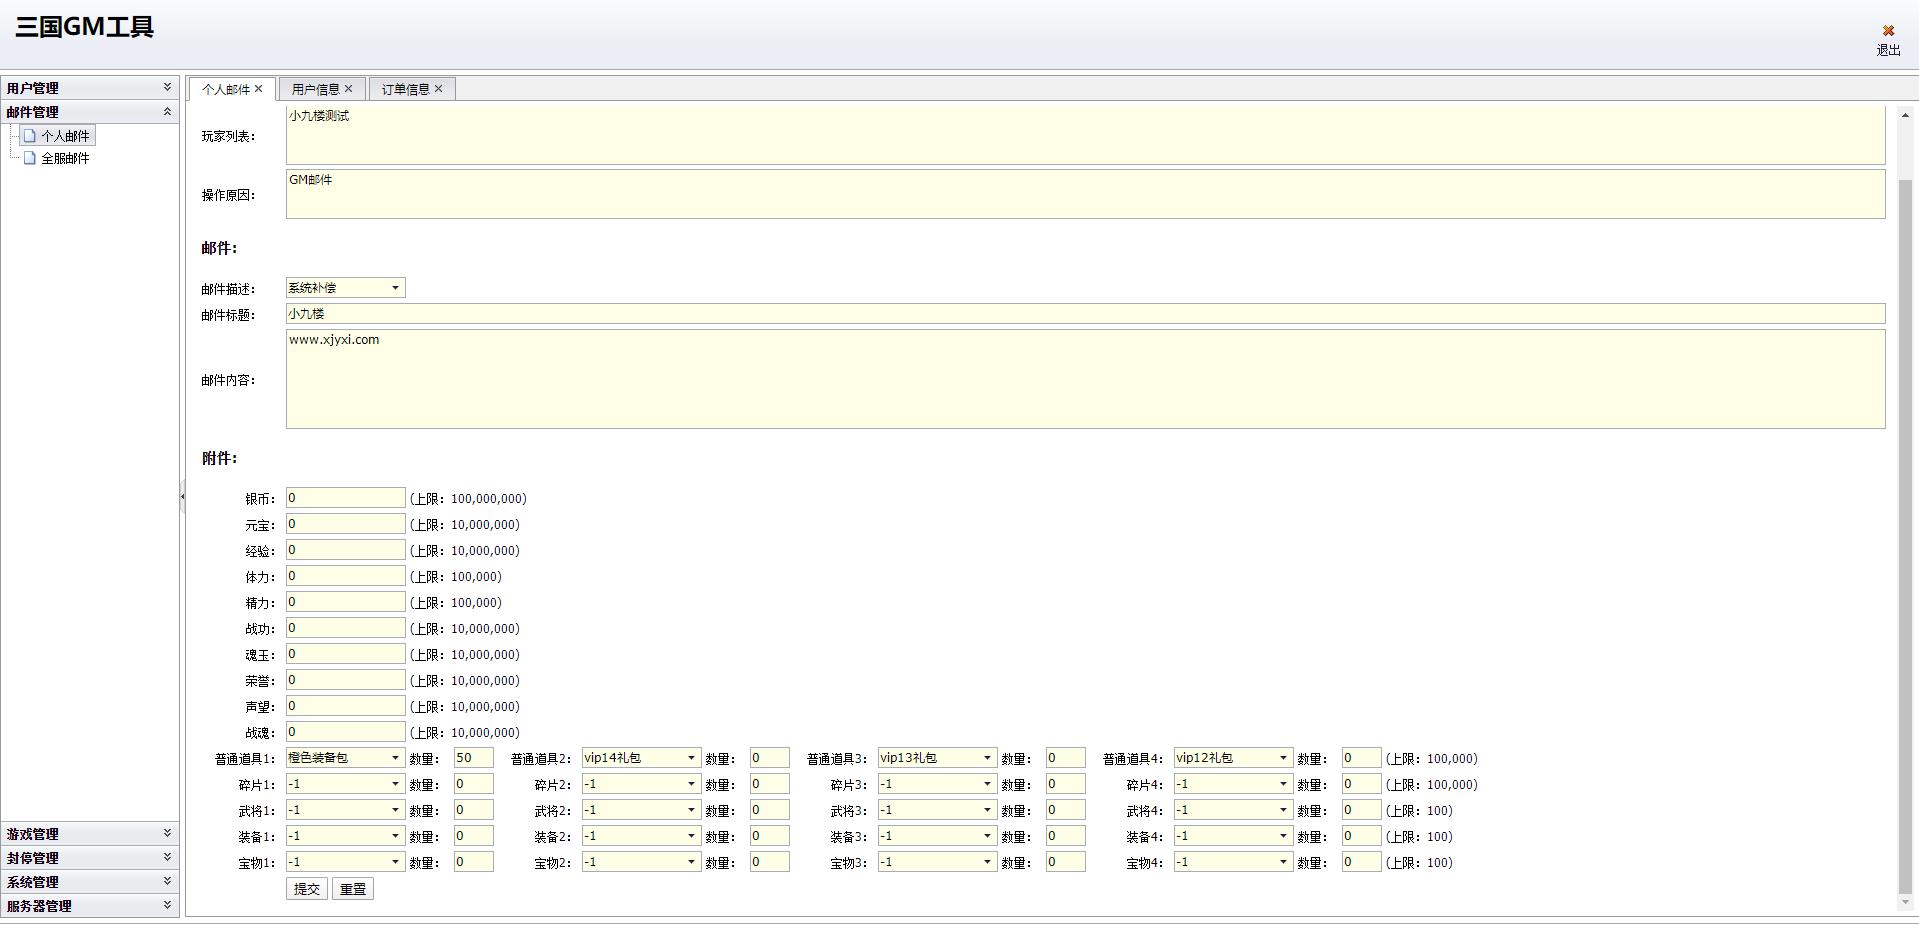Open the 武将1 selection dropdown
Image resolution: width=1919 pixels, height=931 pixels.
click(395, 810)
